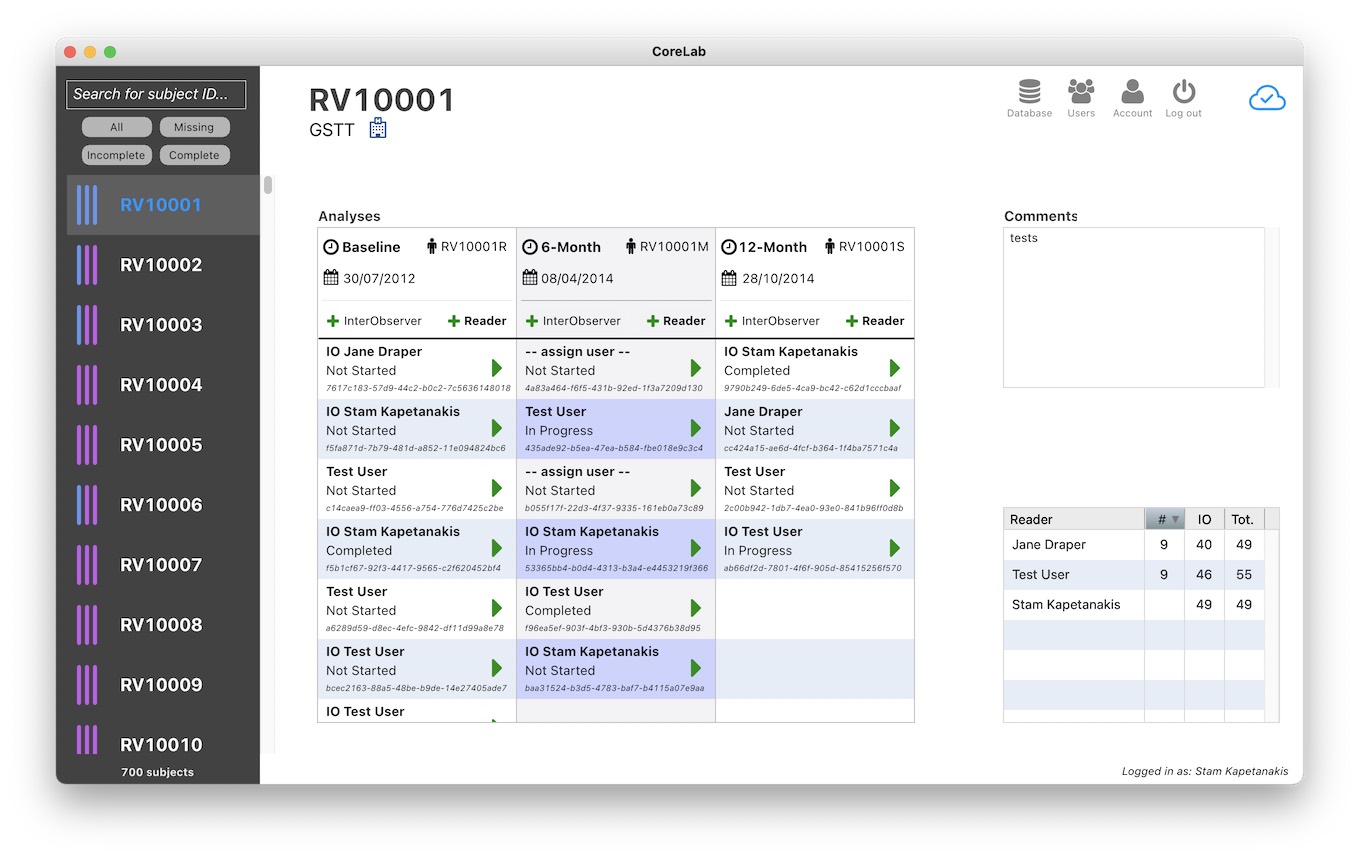
Task: Click the Baseline calendar date icon
Action: pos(331,278)
